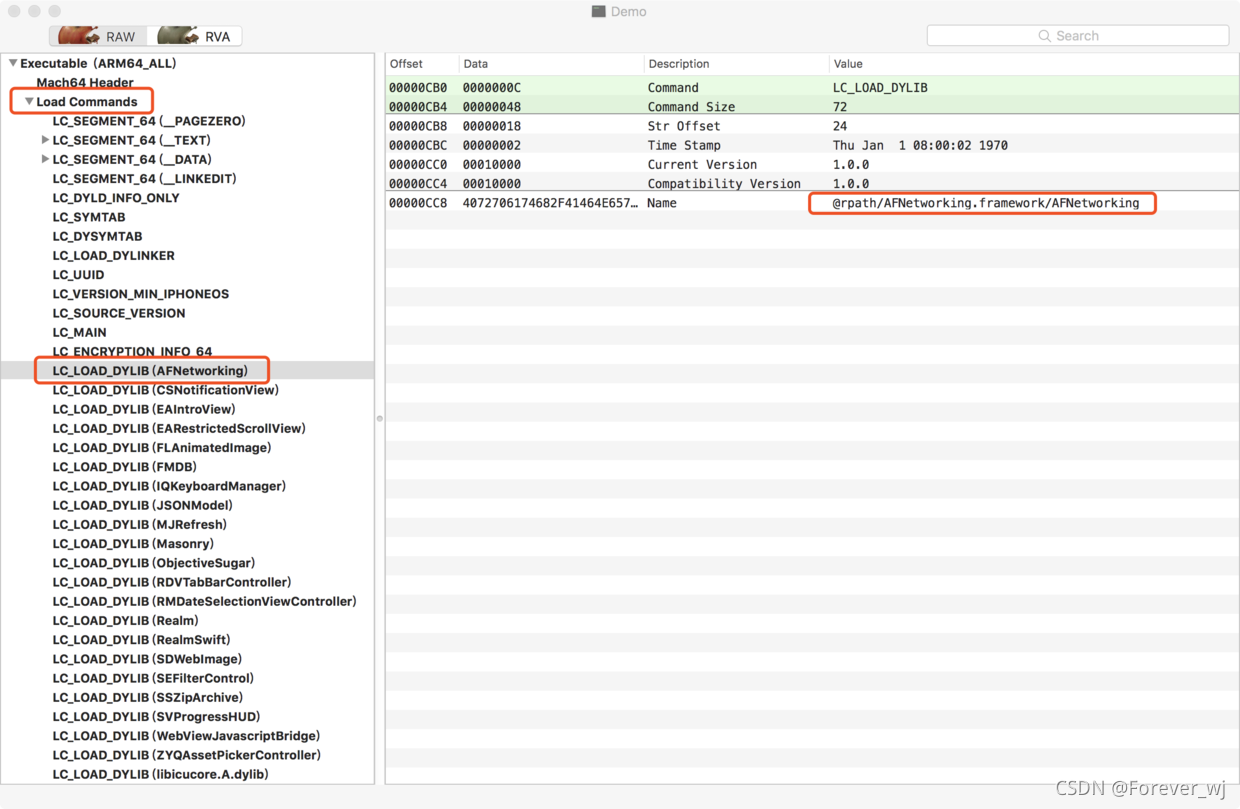Select LC_SEGMENT_64 (__PAGEZERO)
This screenshot has width=1240, height=809.
(x=149, y=121)
